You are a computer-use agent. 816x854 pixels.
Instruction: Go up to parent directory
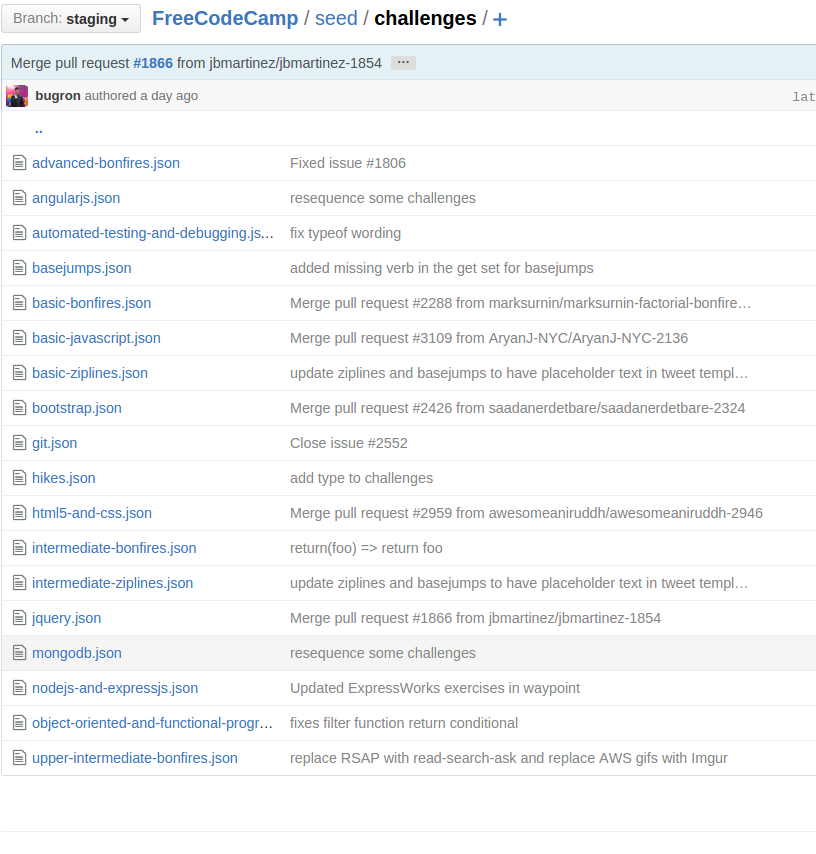[x=39, y=130]
